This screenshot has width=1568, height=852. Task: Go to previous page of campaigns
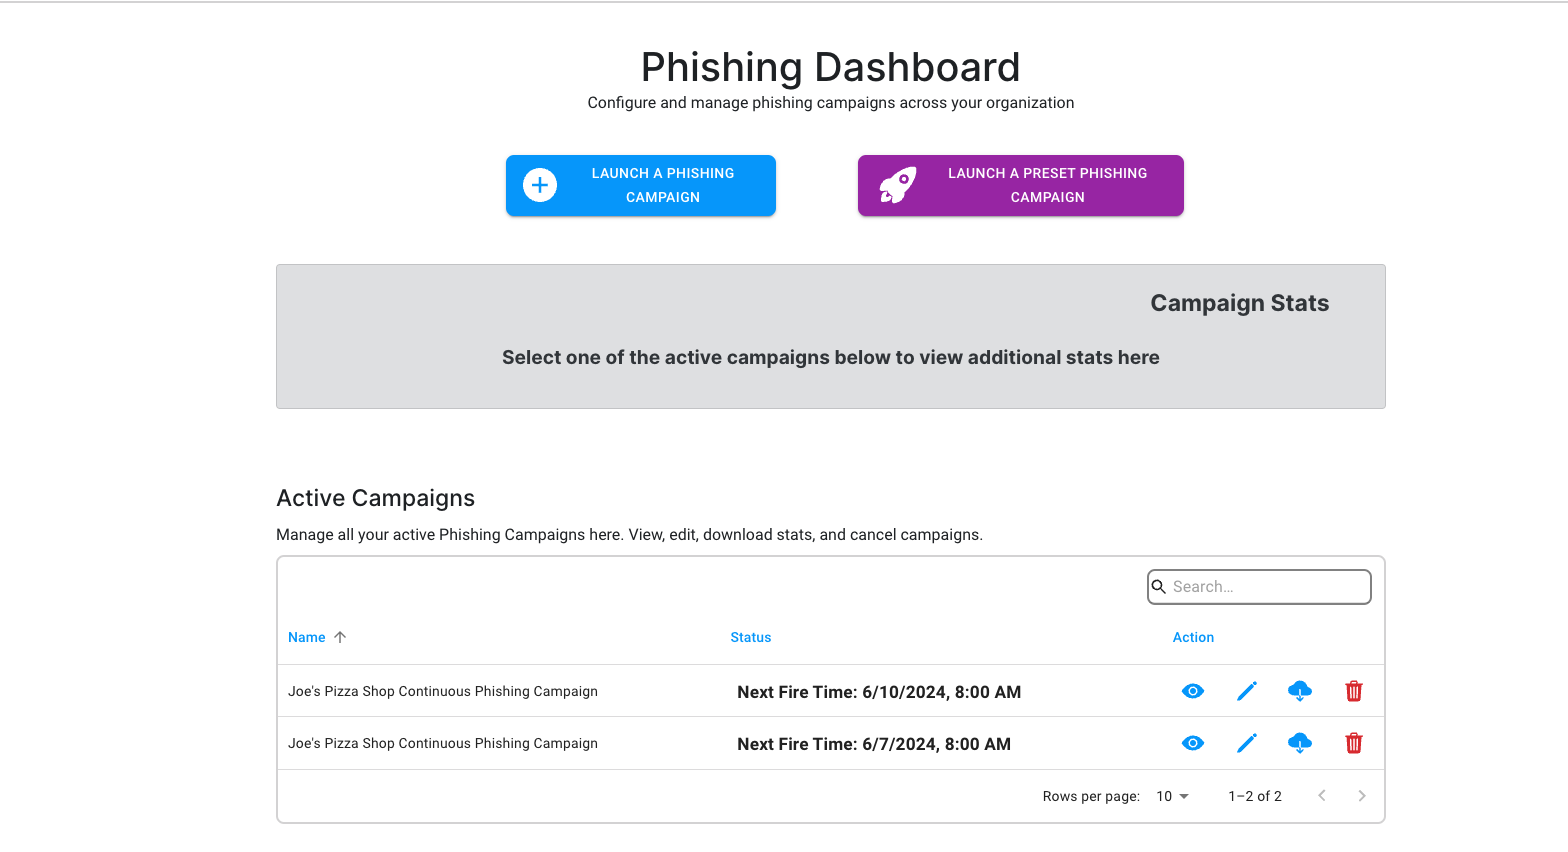1322,796
